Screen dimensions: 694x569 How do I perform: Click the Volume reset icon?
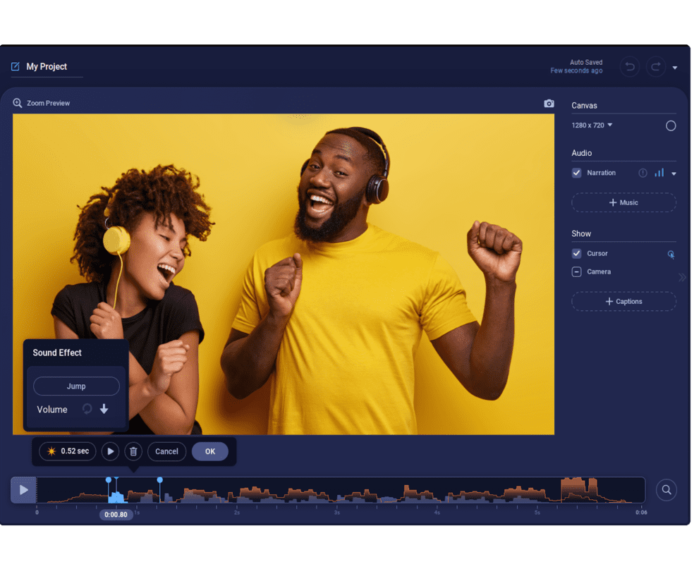coord(87,409)
